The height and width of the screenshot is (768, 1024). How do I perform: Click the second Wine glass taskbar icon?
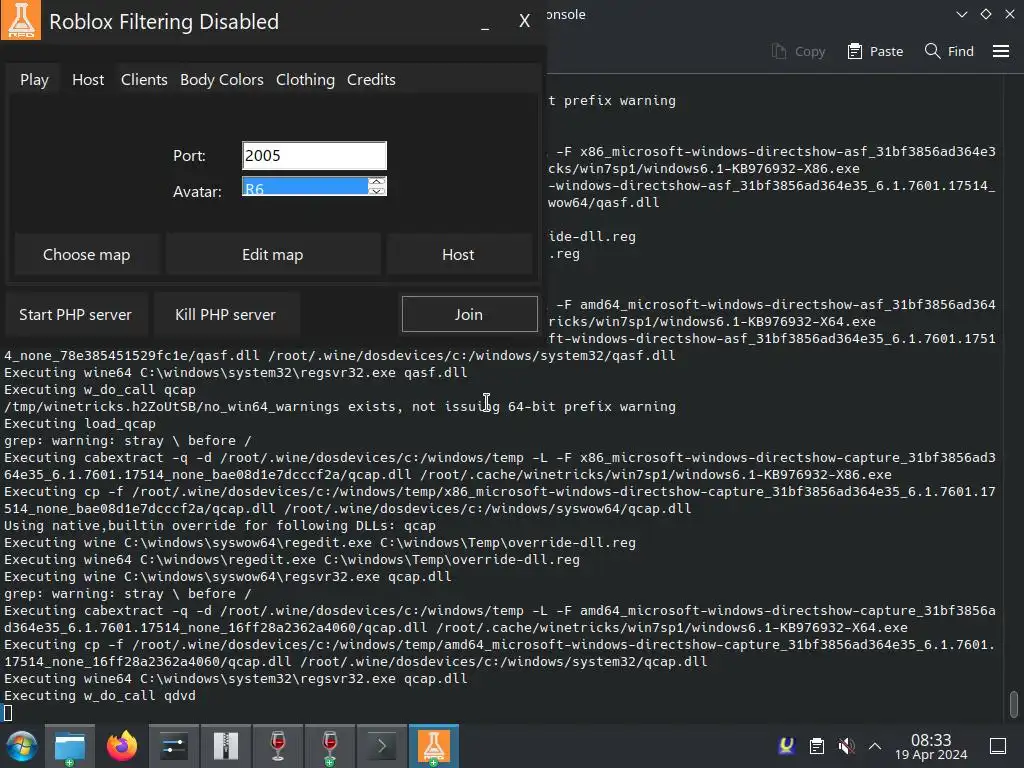point(330,746)
